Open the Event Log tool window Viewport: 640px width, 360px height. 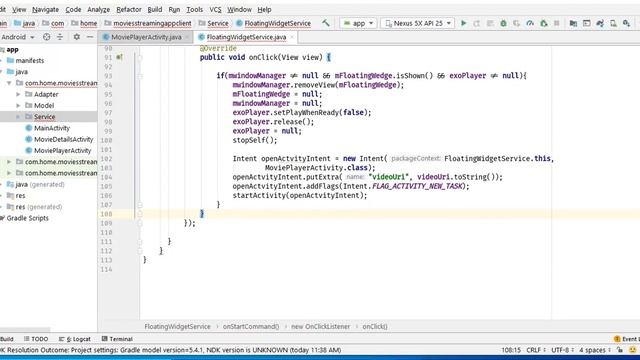[627, 339]
